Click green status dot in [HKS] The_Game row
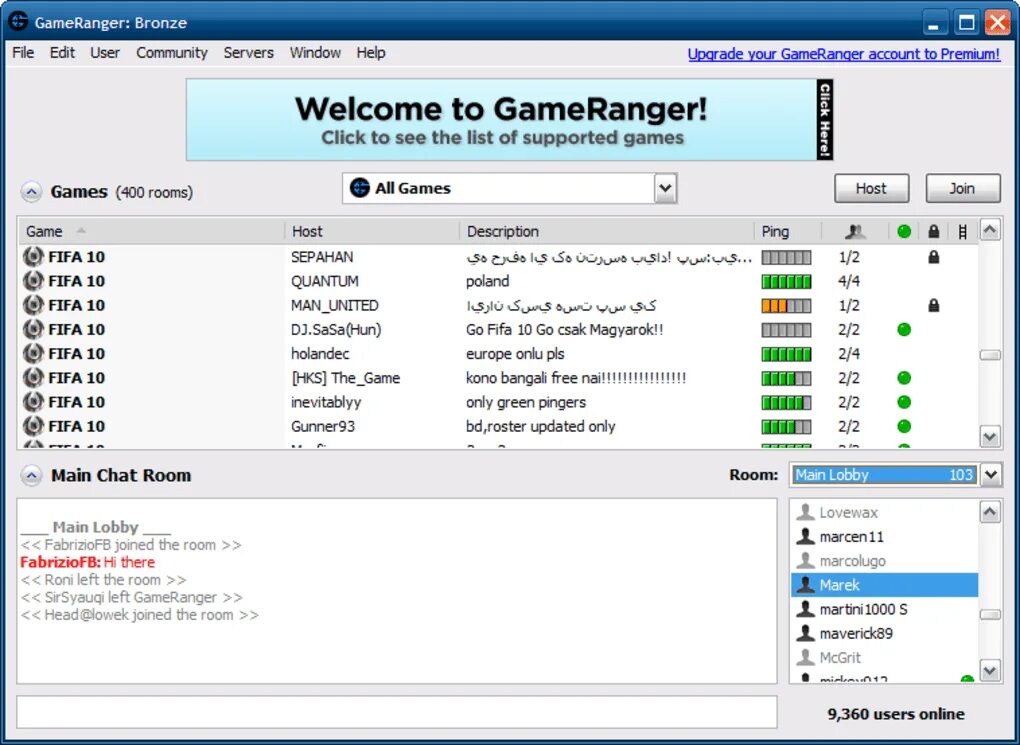 904,378
